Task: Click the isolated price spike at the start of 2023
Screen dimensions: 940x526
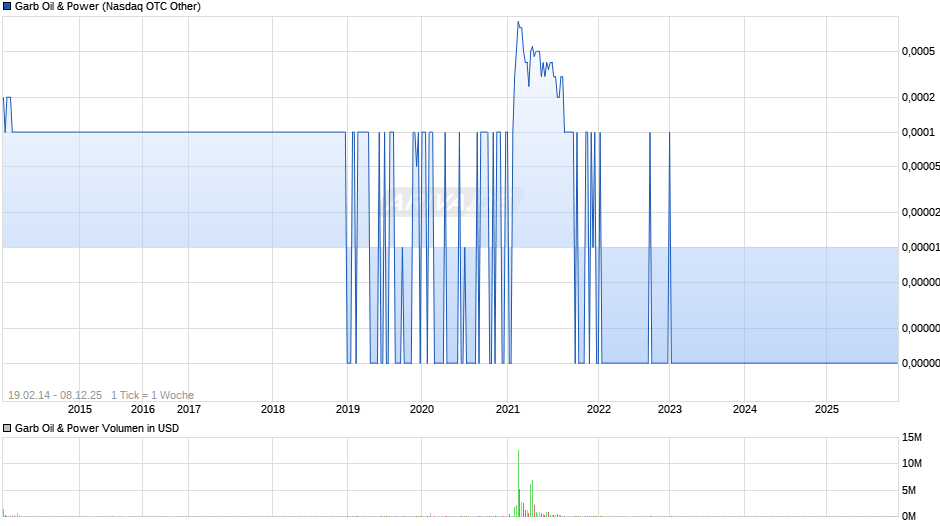Action: [670, 247]
